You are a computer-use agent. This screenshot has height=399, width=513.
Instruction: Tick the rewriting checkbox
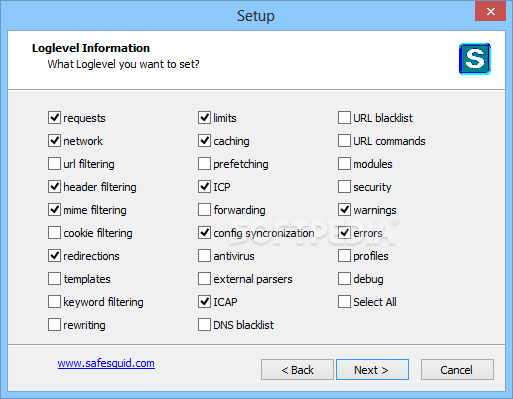click(x=54, y=325)
